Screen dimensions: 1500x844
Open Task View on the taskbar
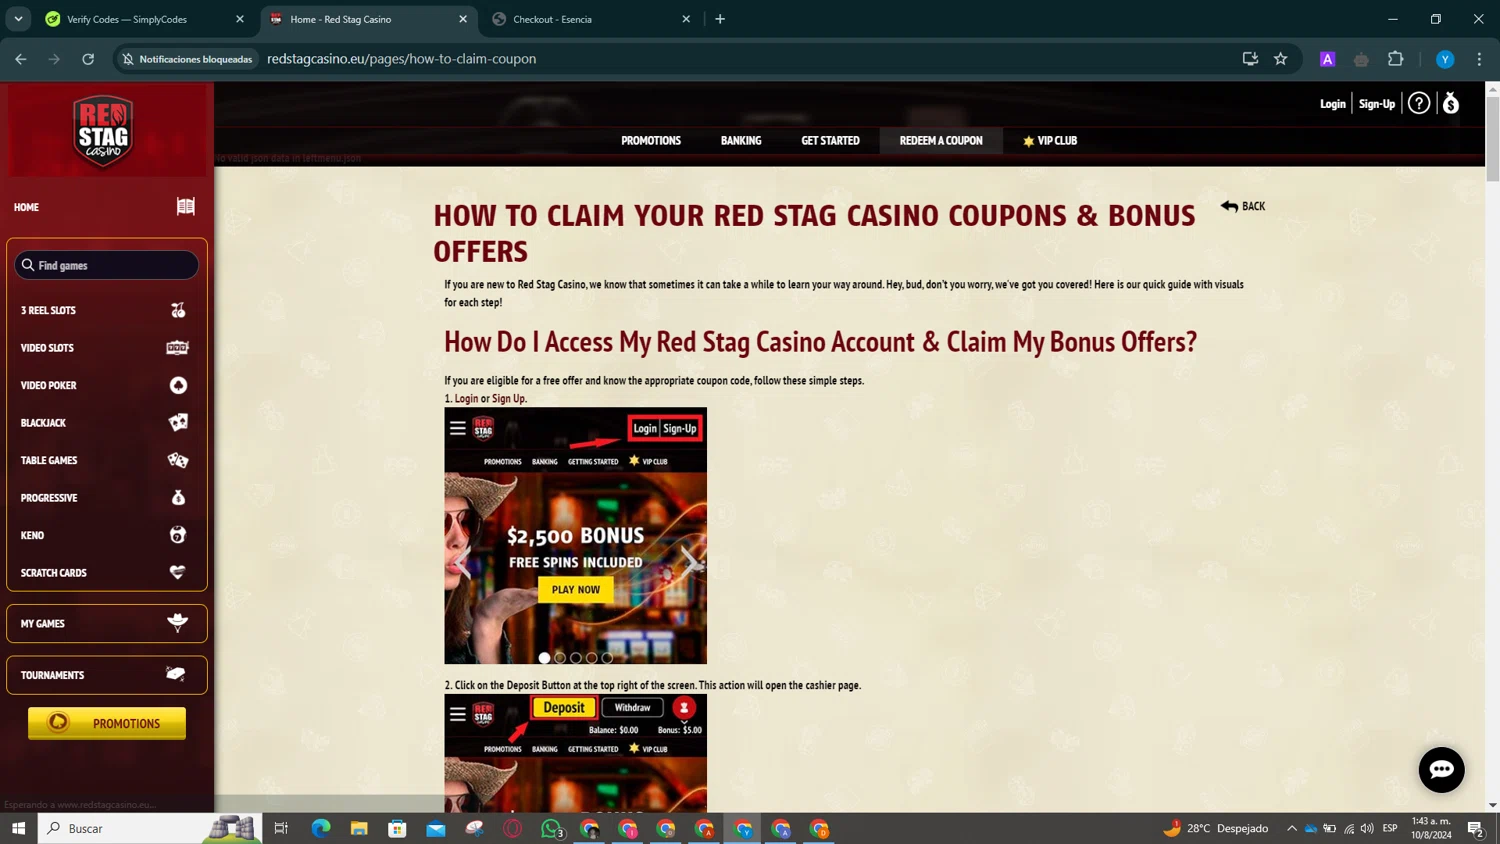click(281, 828)
